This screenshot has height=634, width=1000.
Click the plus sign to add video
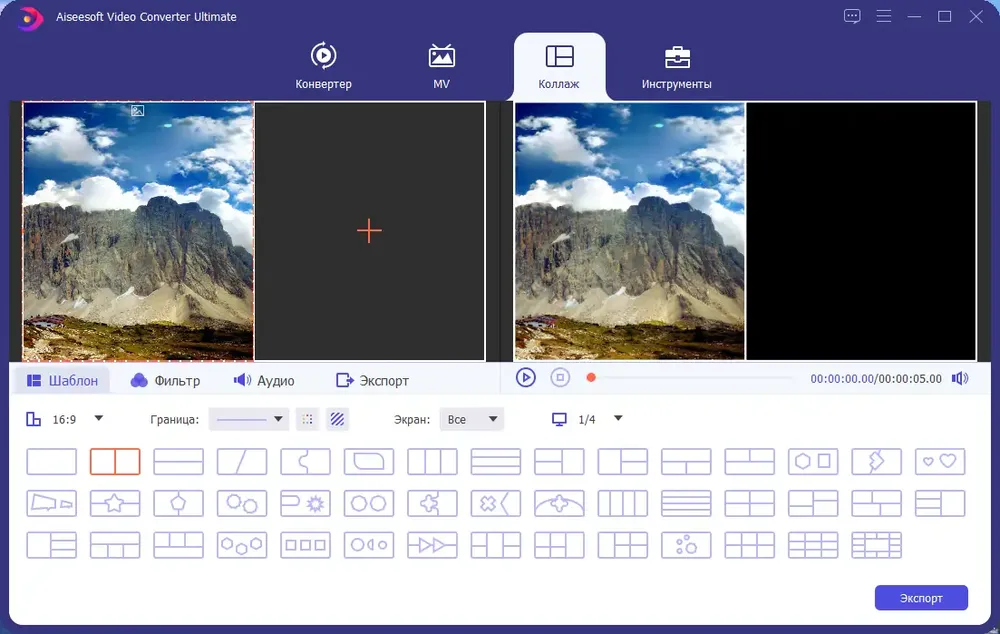369,231
